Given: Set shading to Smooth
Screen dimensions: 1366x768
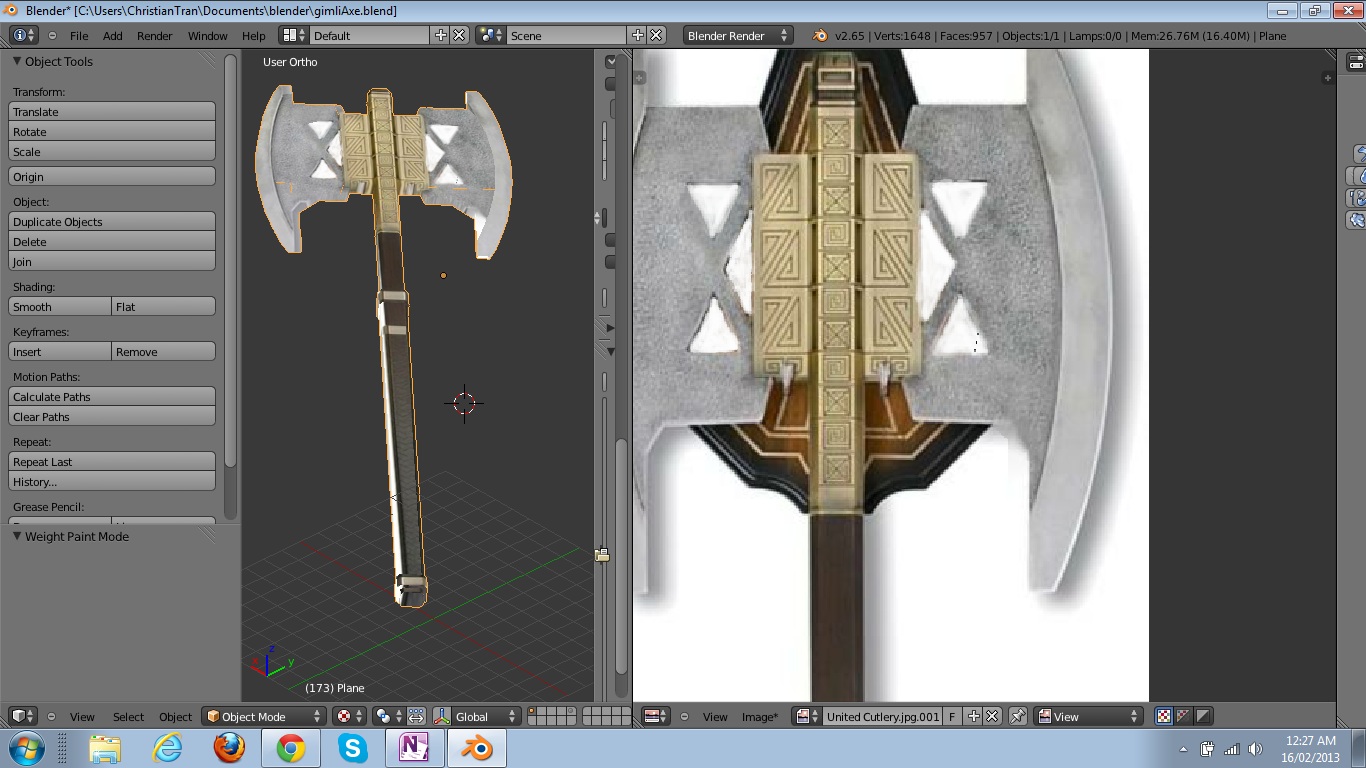Looking at the screenshot, I should (x=60, y=307).
